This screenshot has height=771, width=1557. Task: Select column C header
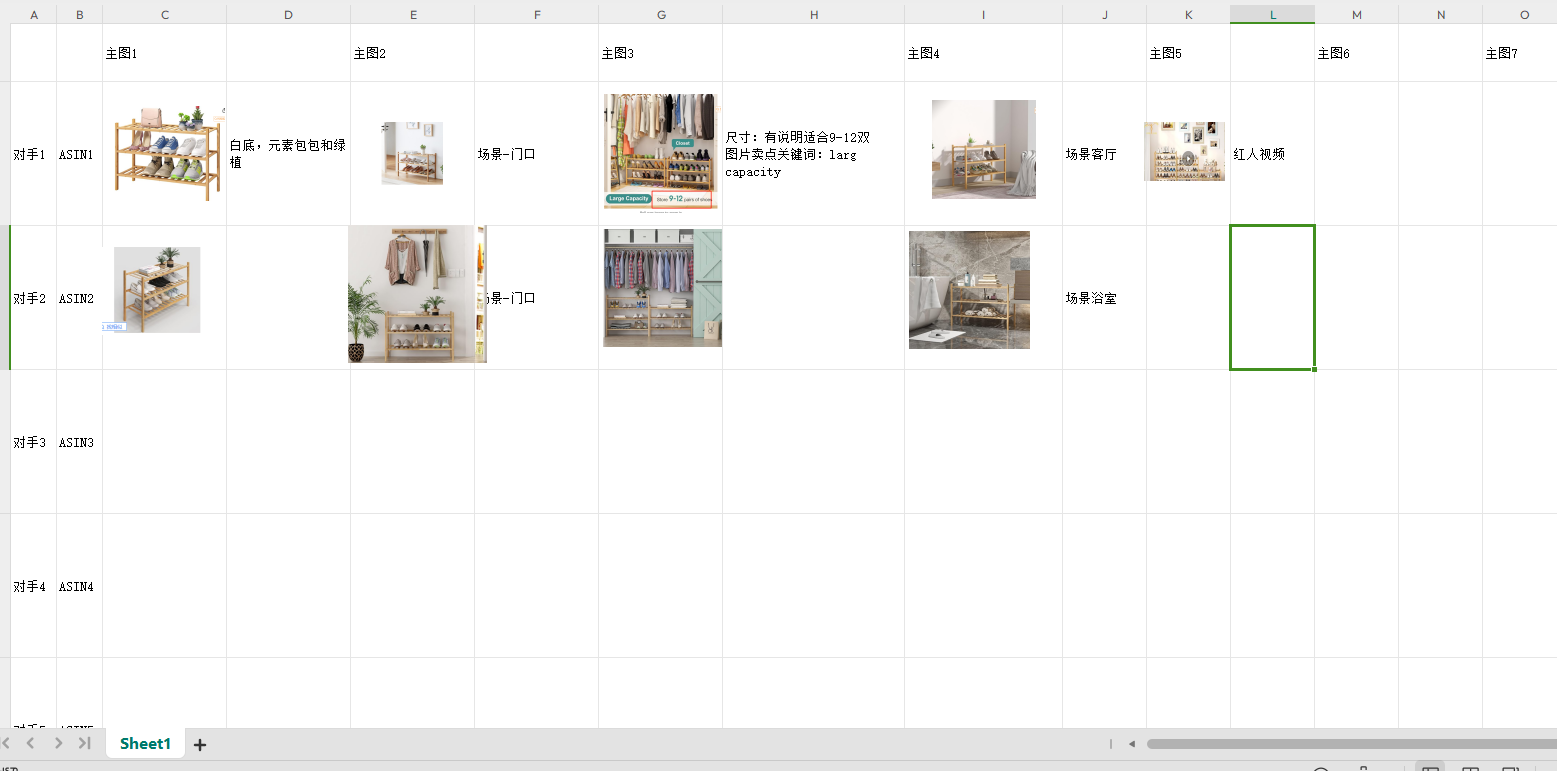click(x=164, y=14)
